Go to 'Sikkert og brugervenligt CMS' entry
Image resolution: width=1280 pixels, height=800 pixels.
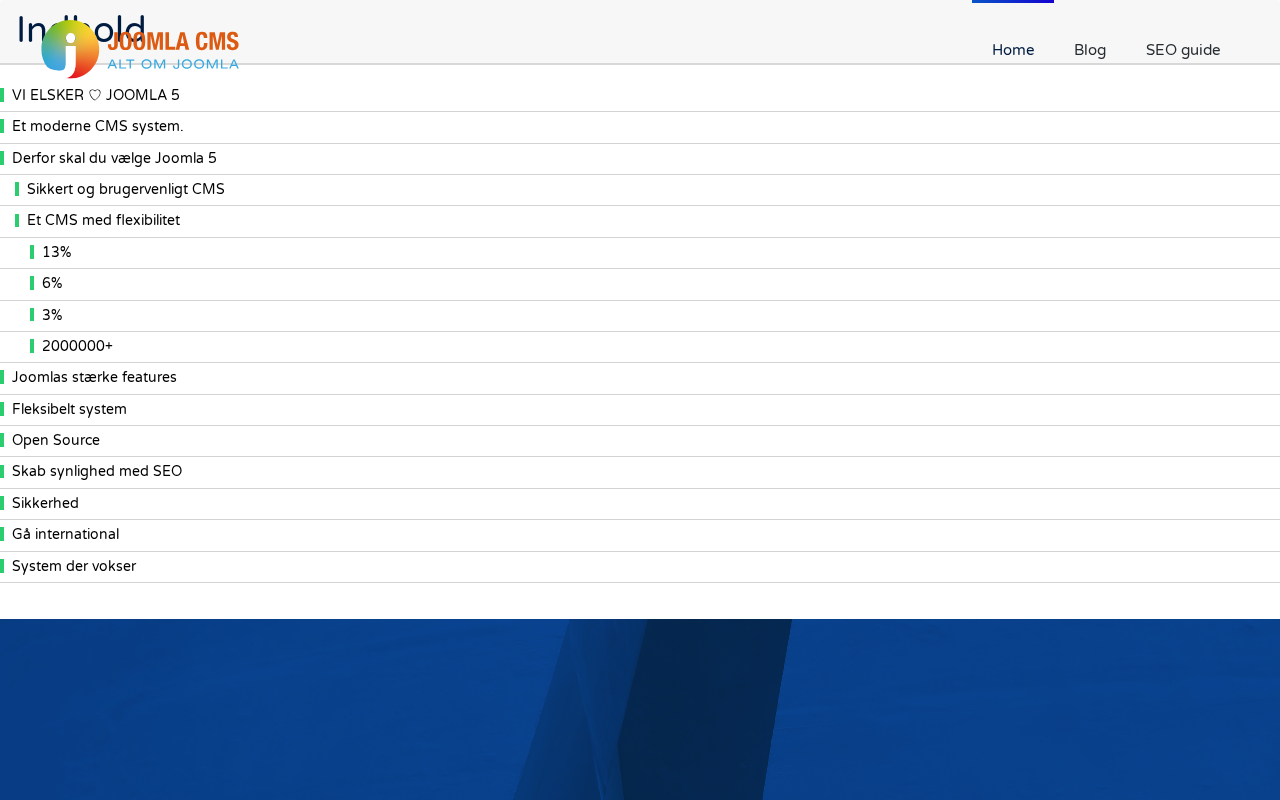click(x=126, y=189)
